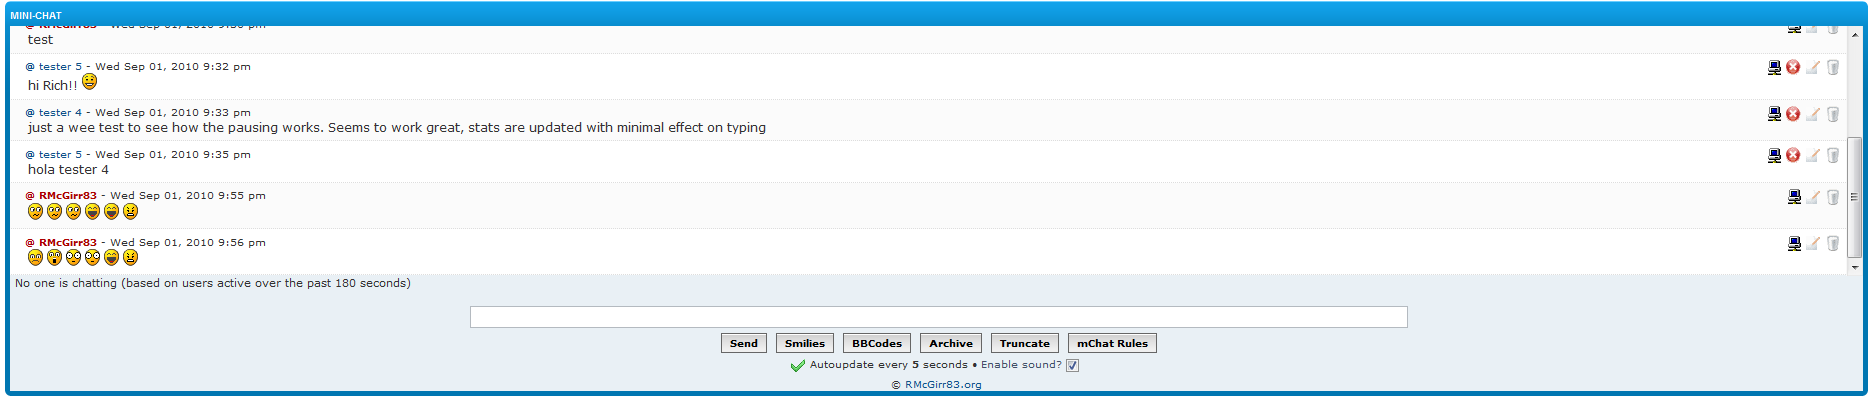Click the Truncate button
Viewport: 1874px width, 404px height.
coord(1024,343)
